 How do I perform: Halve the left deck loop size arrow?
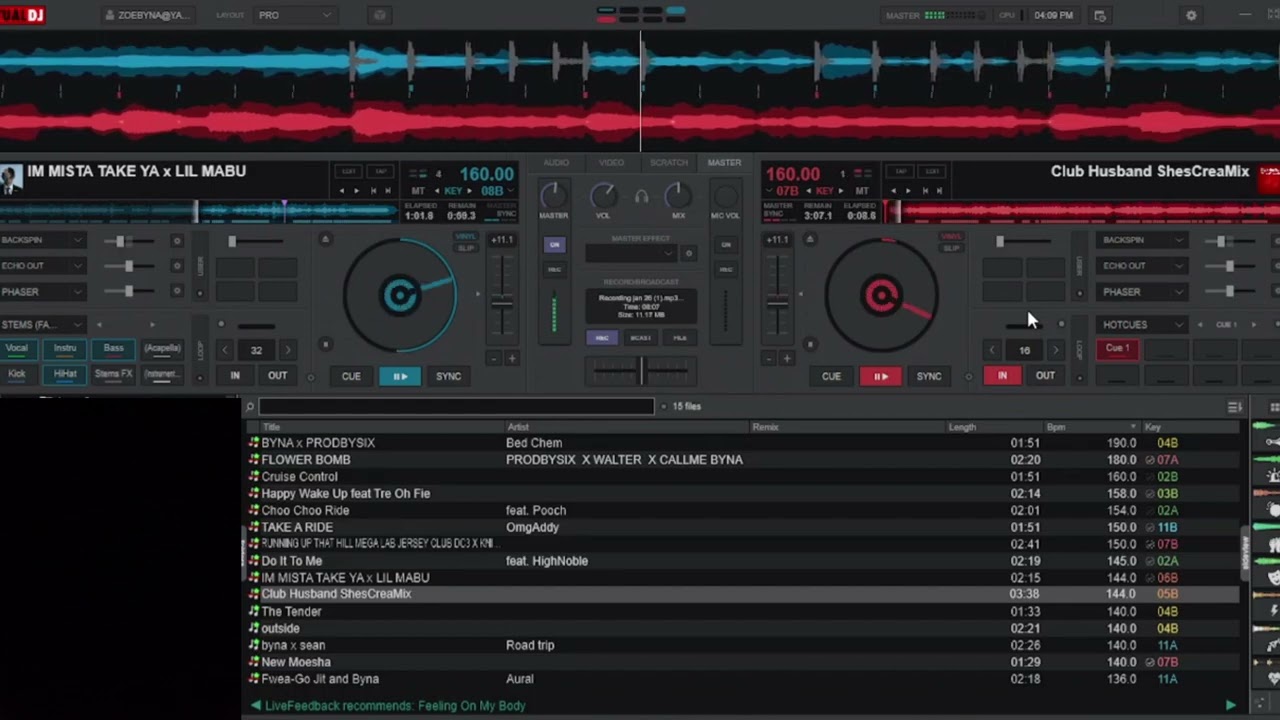[x=225, y=350]
